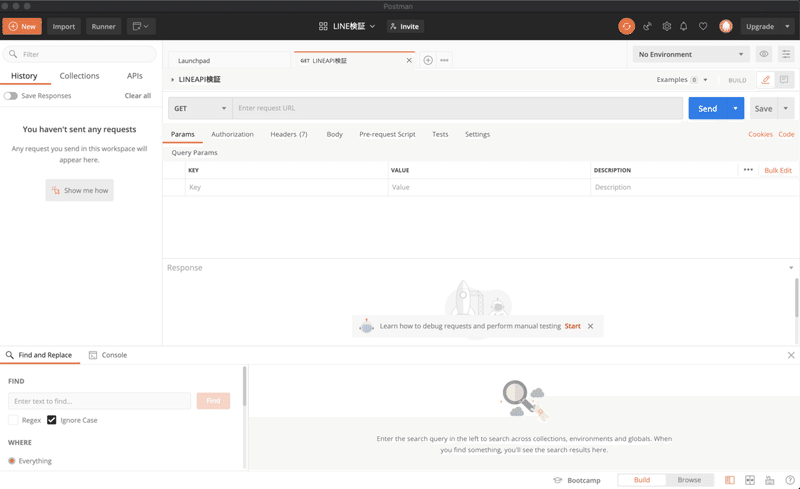This screenshot has width=800, height=489.
Task: Open the manage environments settings icon
Action: point(786,54)
